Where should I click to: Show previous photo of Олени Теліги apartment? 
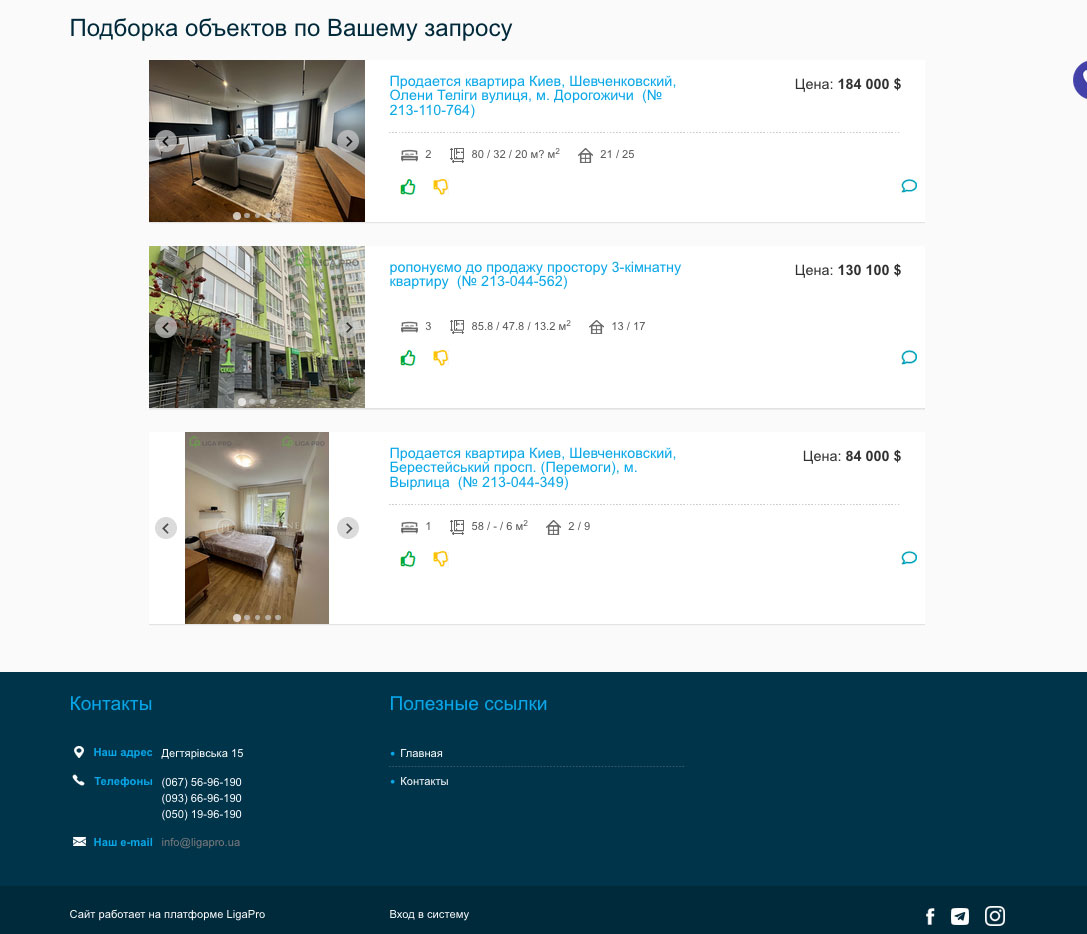(x=166, y=141)
